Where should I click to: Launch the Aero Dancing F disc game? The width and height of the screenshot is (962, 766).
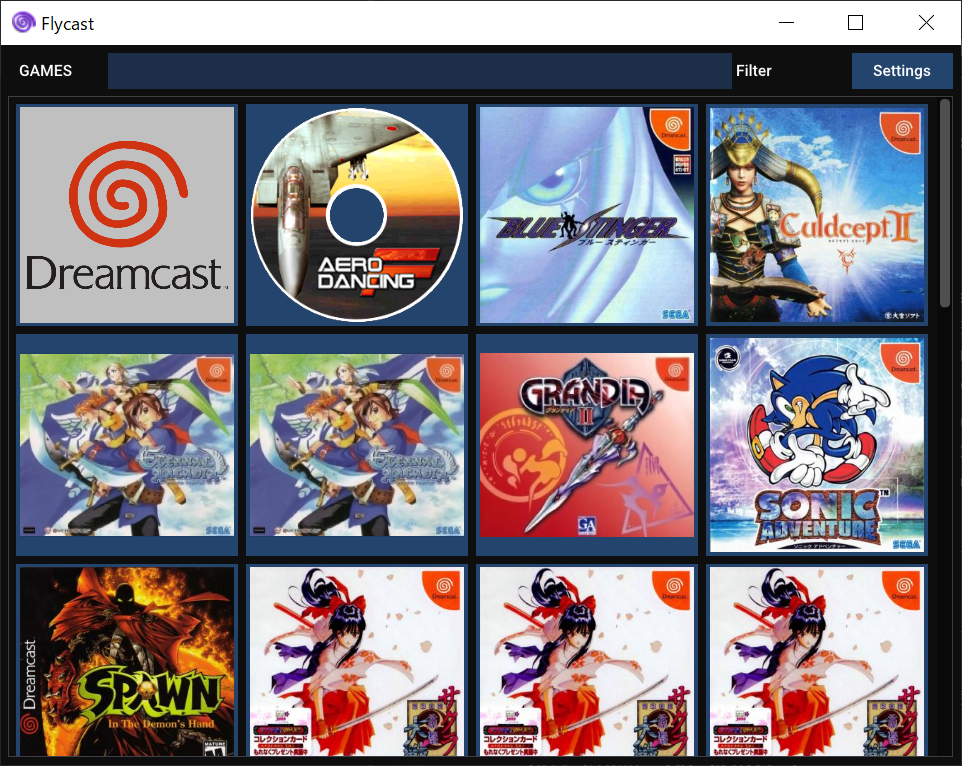point(357,215)
